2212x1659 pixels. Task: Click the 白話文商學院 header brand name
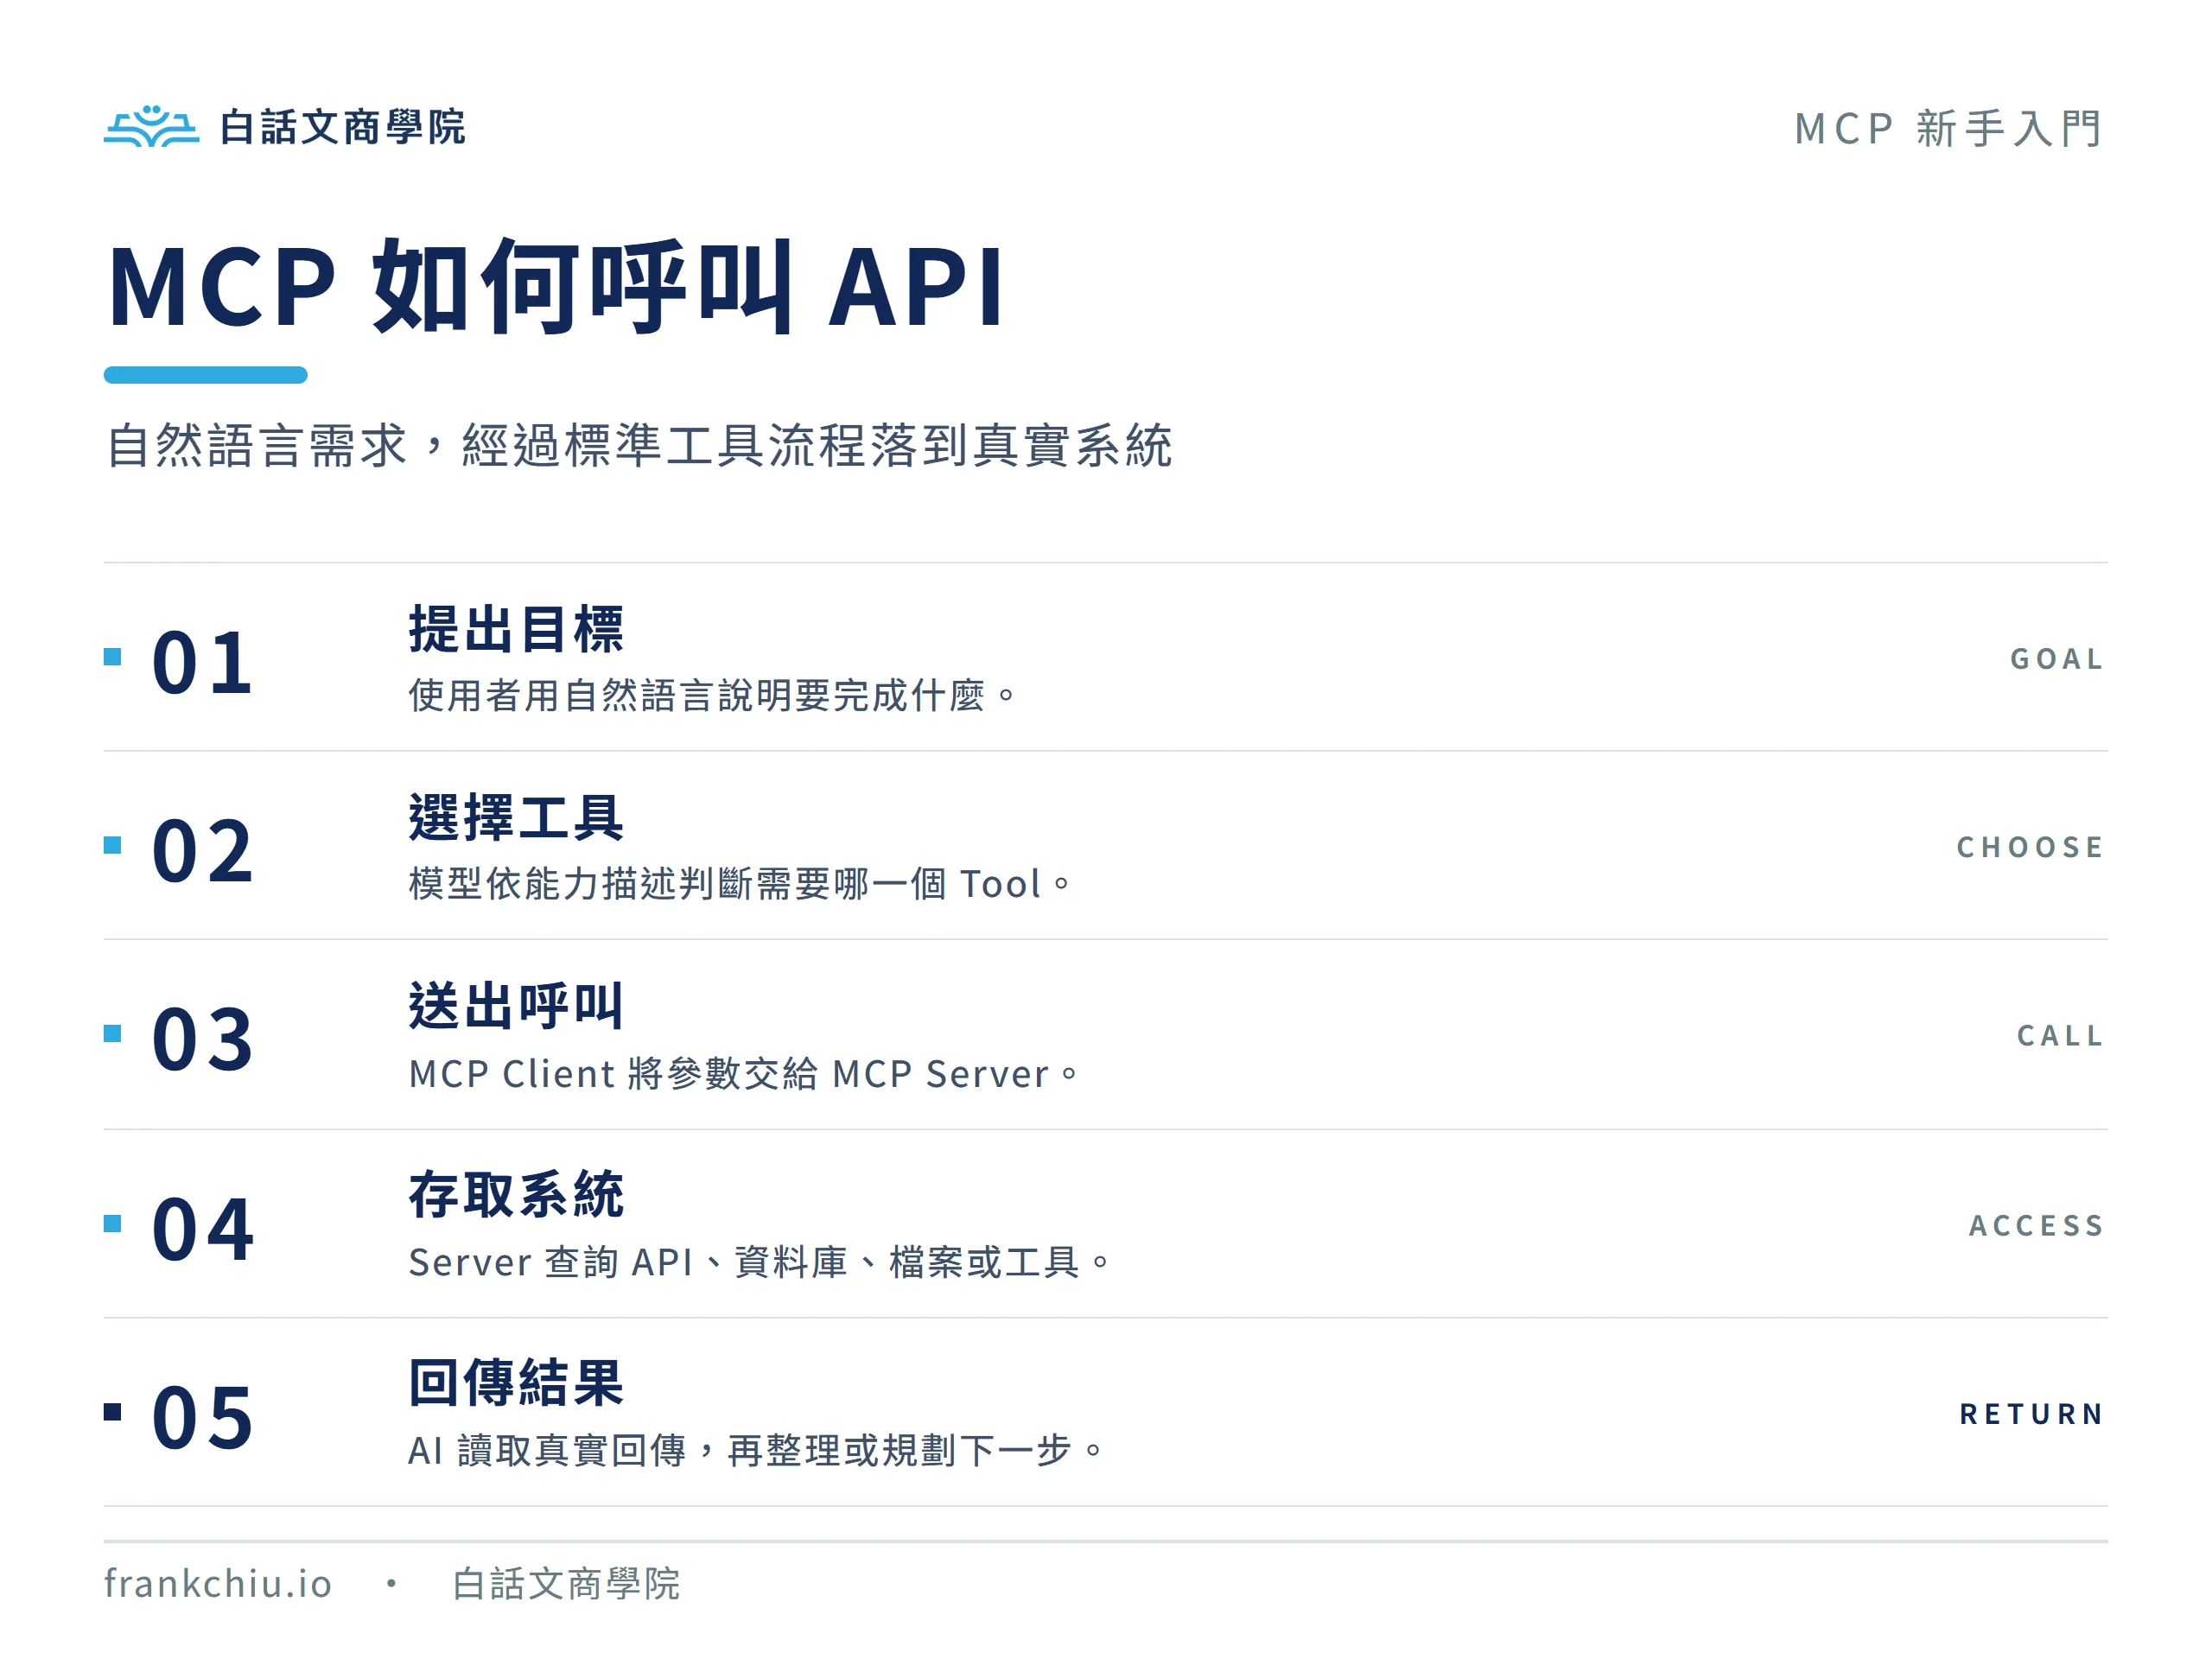pyautogui.click(x=342, y=127)
